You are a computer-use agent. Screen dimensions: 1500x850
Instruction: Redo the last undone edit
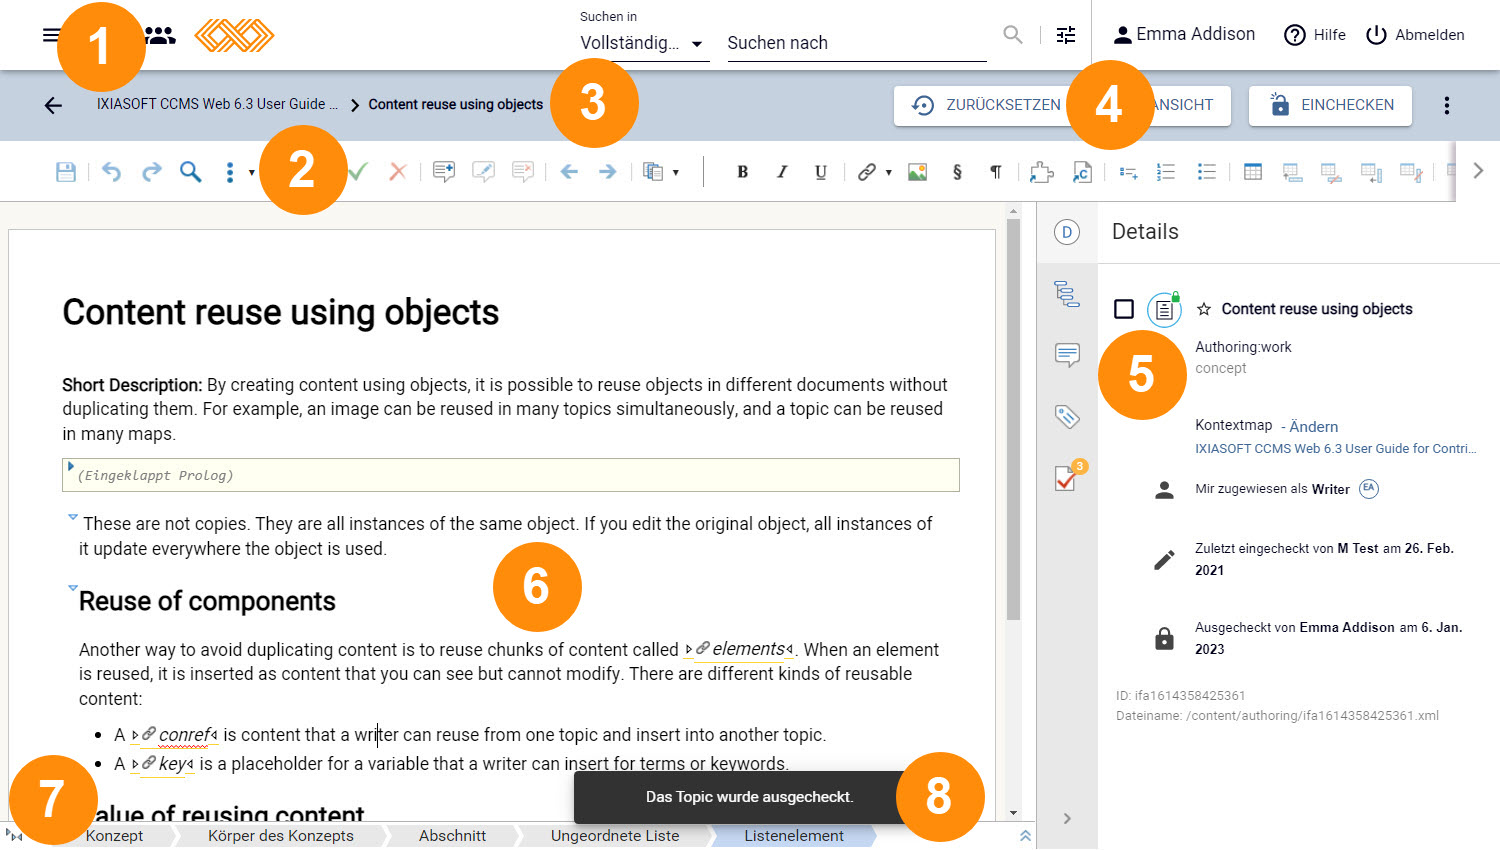[x=151, y=172]
